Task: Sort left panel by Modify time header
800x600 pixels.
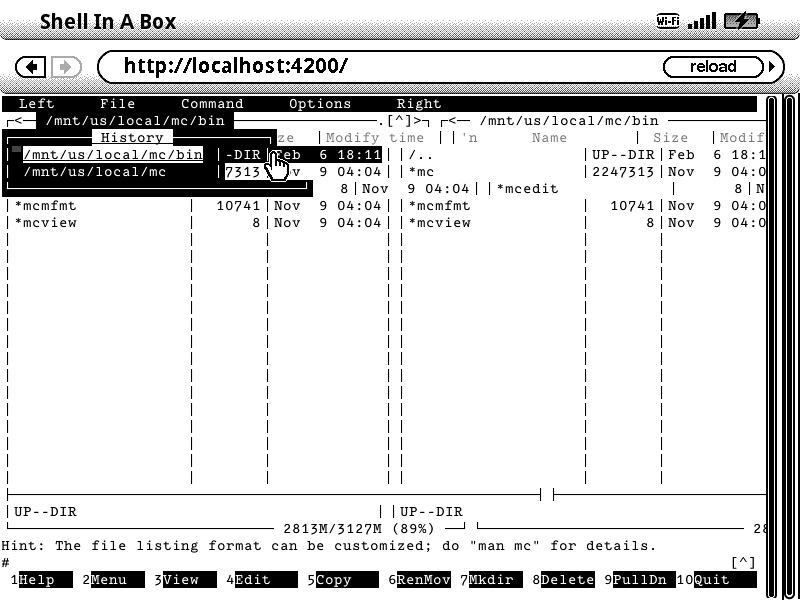Action: [x=374, y=138]
